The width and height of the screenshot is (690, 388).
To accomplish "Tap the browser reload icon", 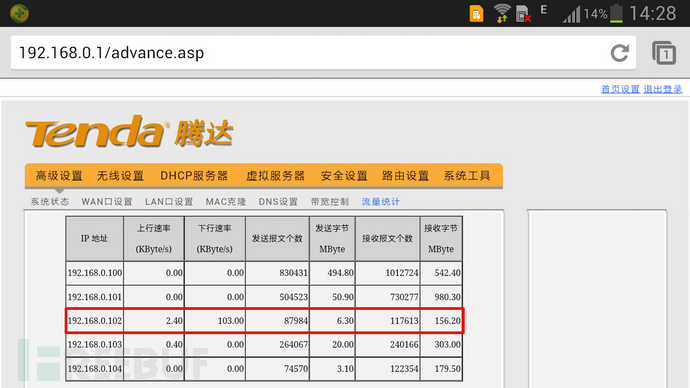I will pos(620,53).
